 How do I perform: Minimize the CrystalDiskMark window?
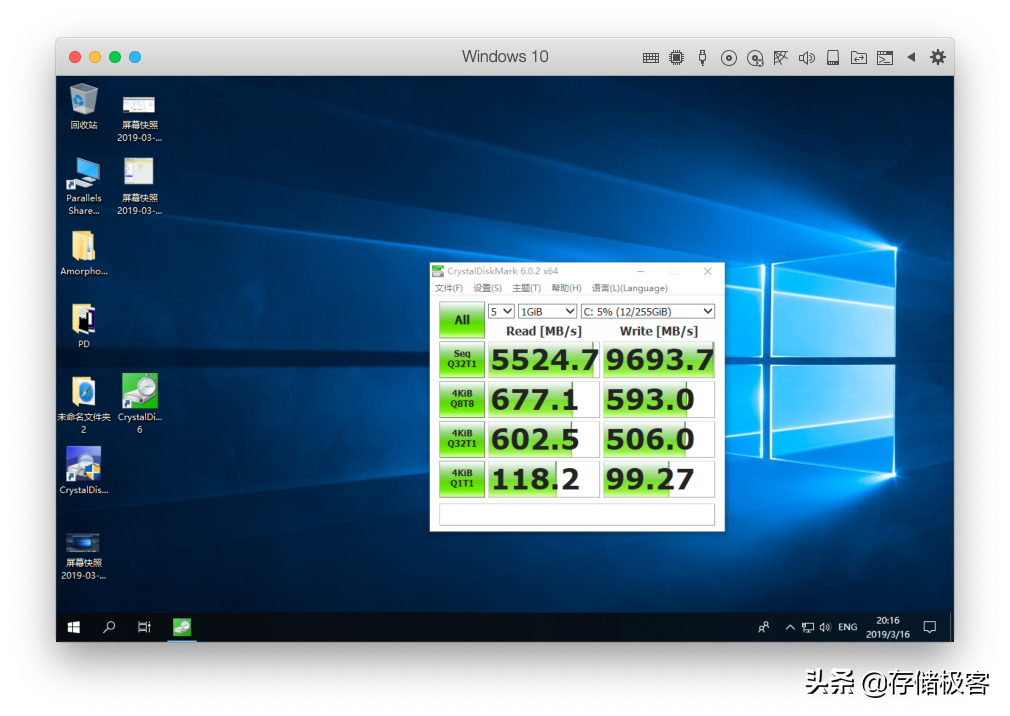point(640,272)
